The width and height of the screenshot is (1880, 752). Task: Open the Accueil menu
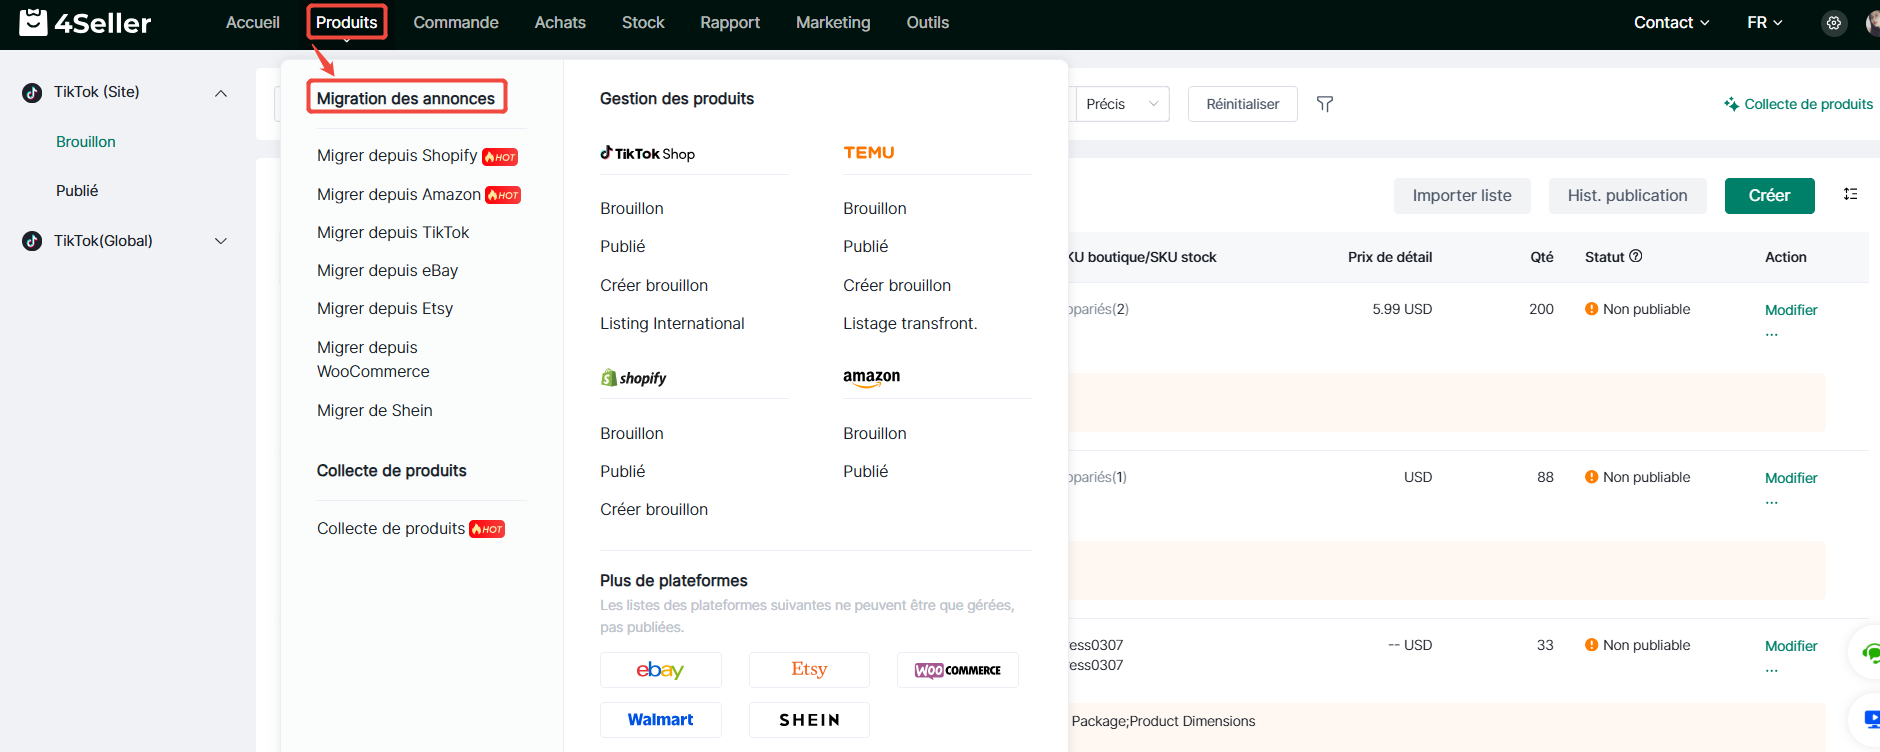pos(253,22)
